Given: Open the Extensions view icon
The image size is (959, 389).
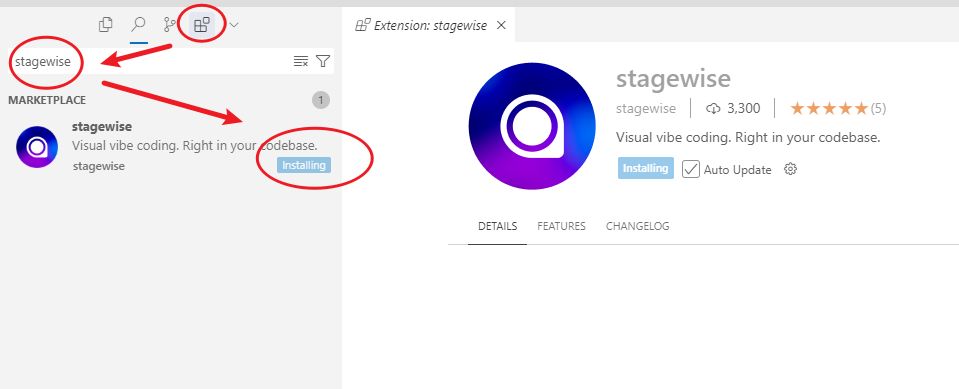Looking at the screenshot, I should tap(202, 25).
